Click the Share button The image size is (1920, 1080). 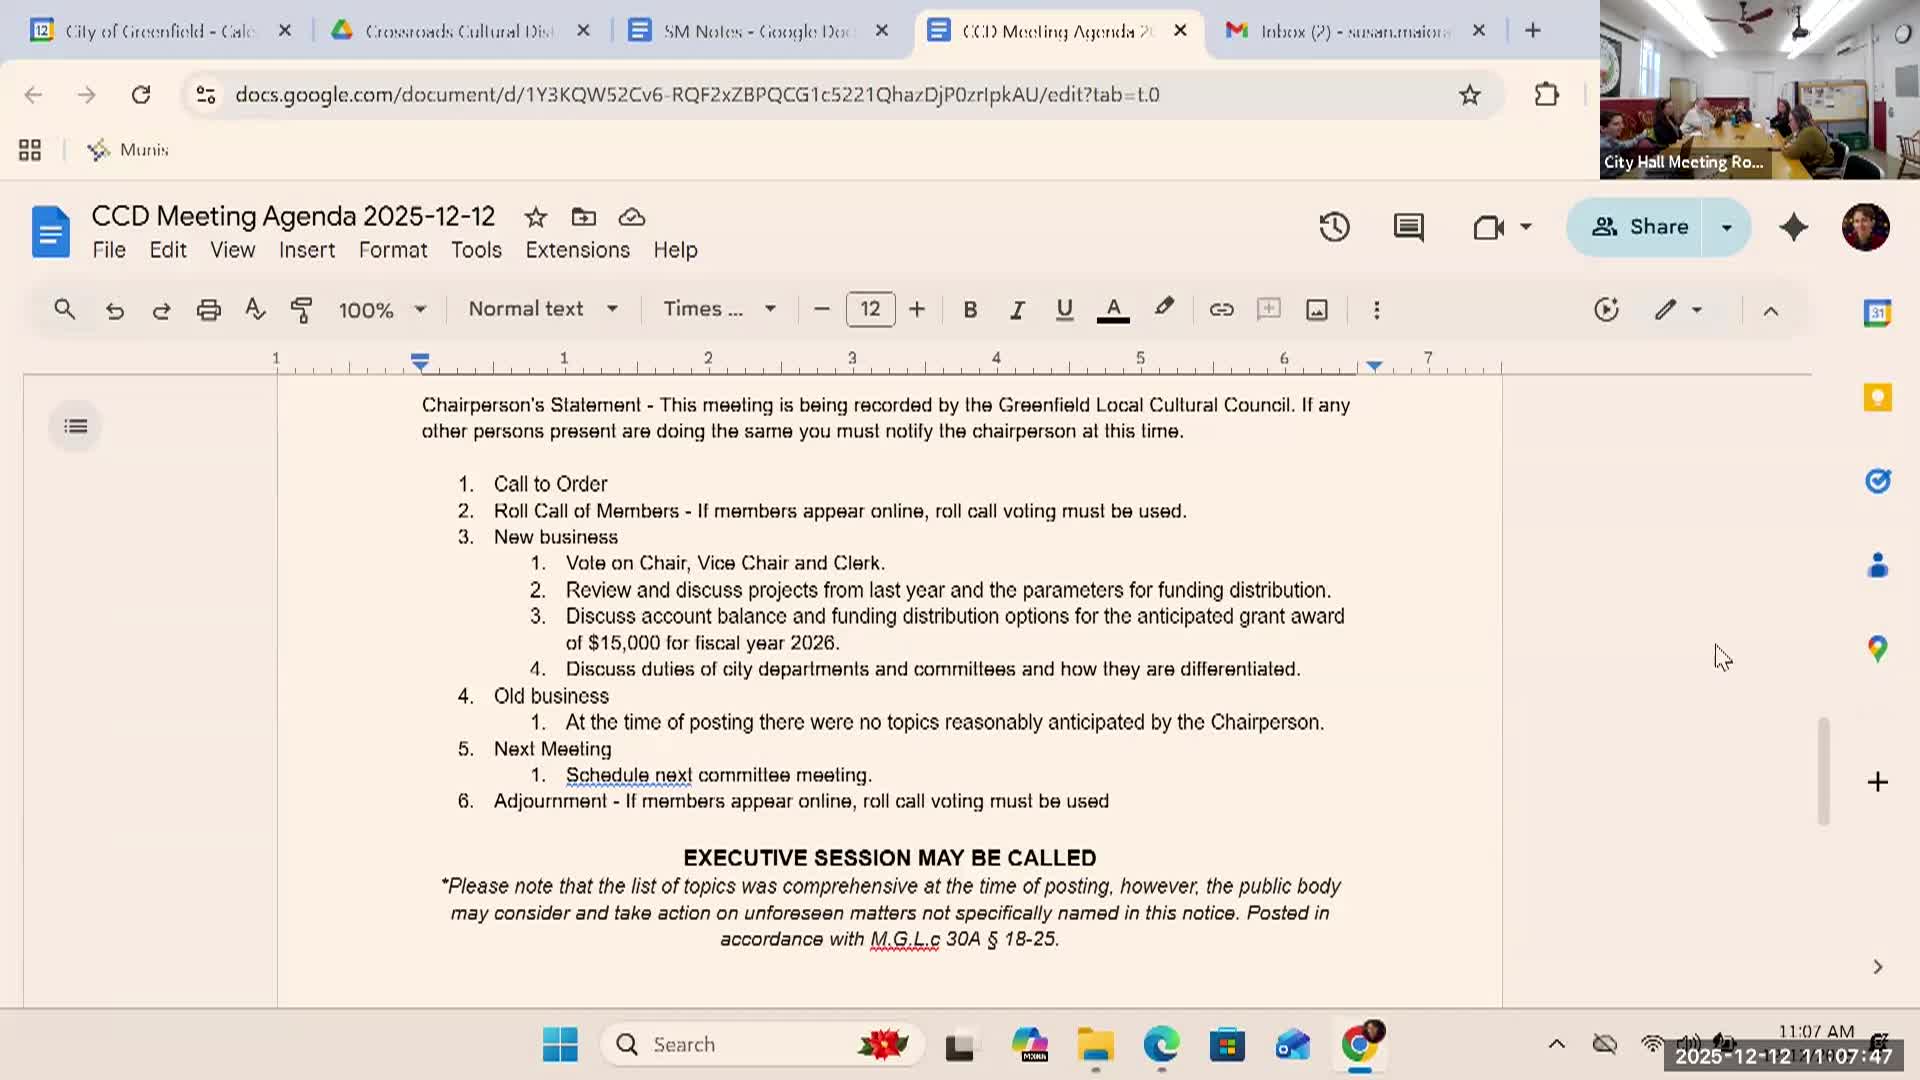pyautogui.click(x=1641, y=227)
